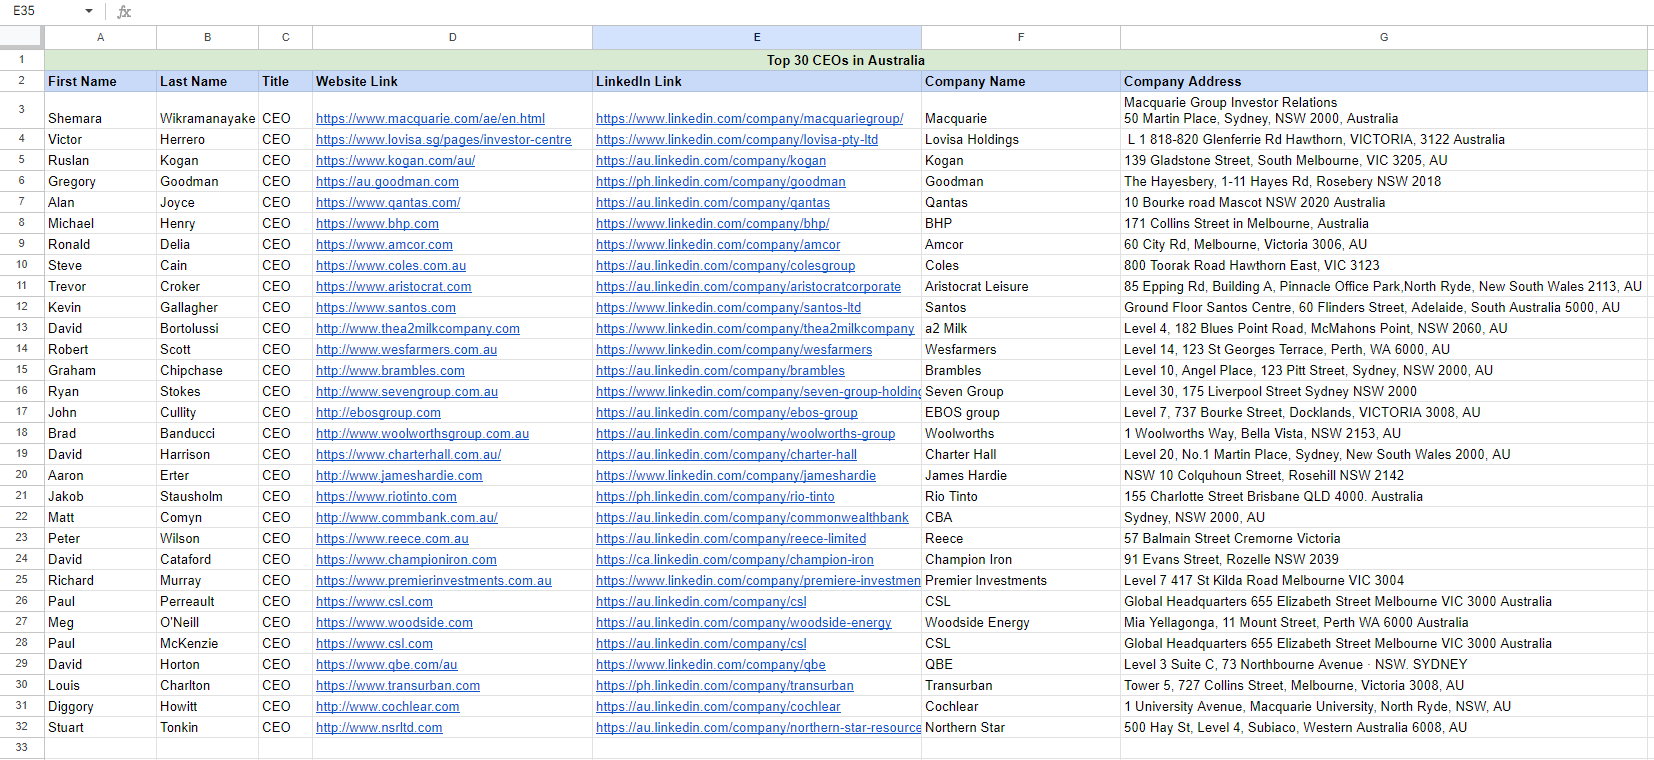Select the 'Northern Star' company cell
The height and width of the screenshot is (760, 1654).
[x=1021, y=728]
